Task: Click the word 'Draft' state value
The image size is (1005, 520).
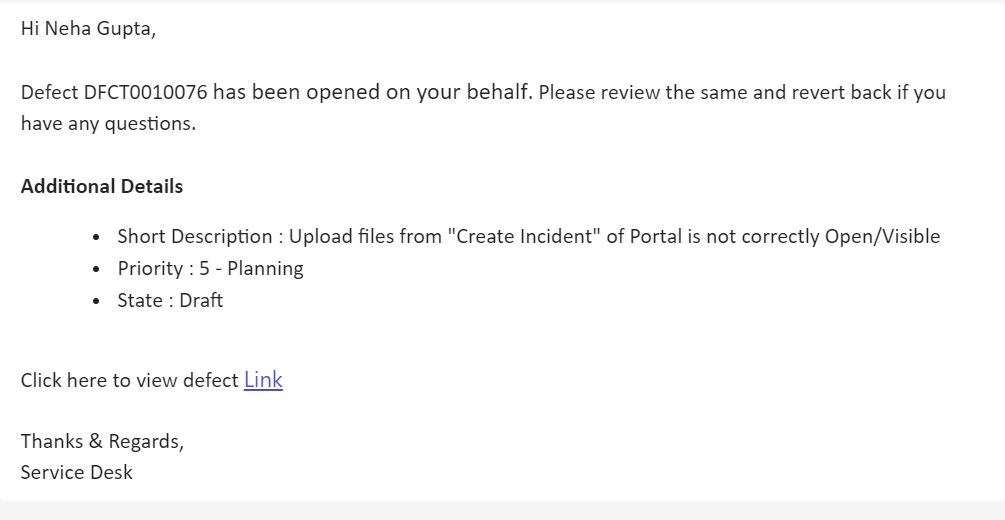Action: pos(201,301)
